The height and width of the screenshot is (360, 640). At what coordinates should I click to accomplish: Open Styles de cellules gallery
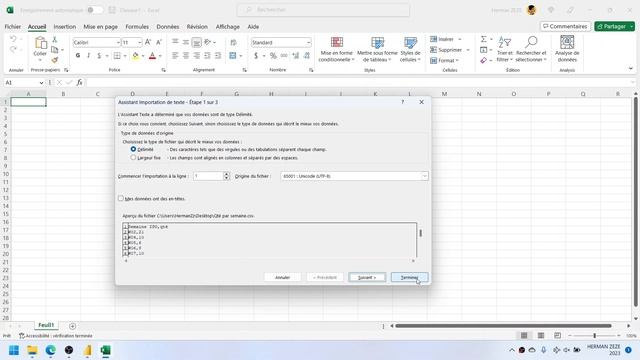pyautogui.click(x=410, y=49)
